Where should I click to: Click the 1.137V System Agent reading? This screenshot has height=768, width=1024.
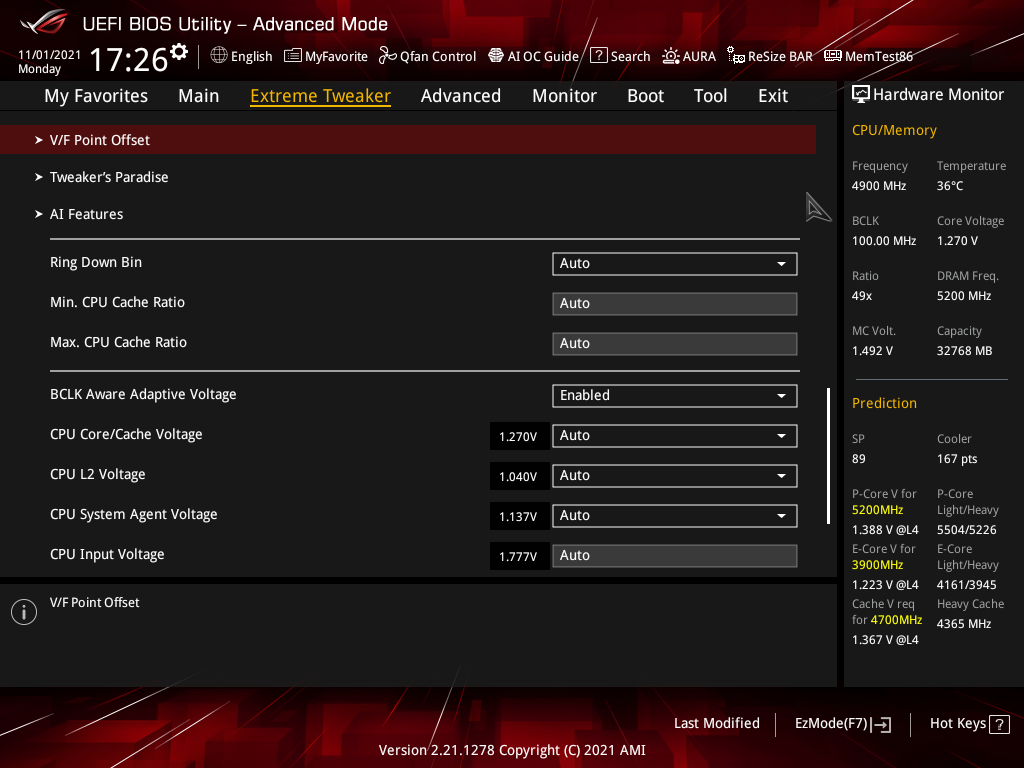[518, 517]
